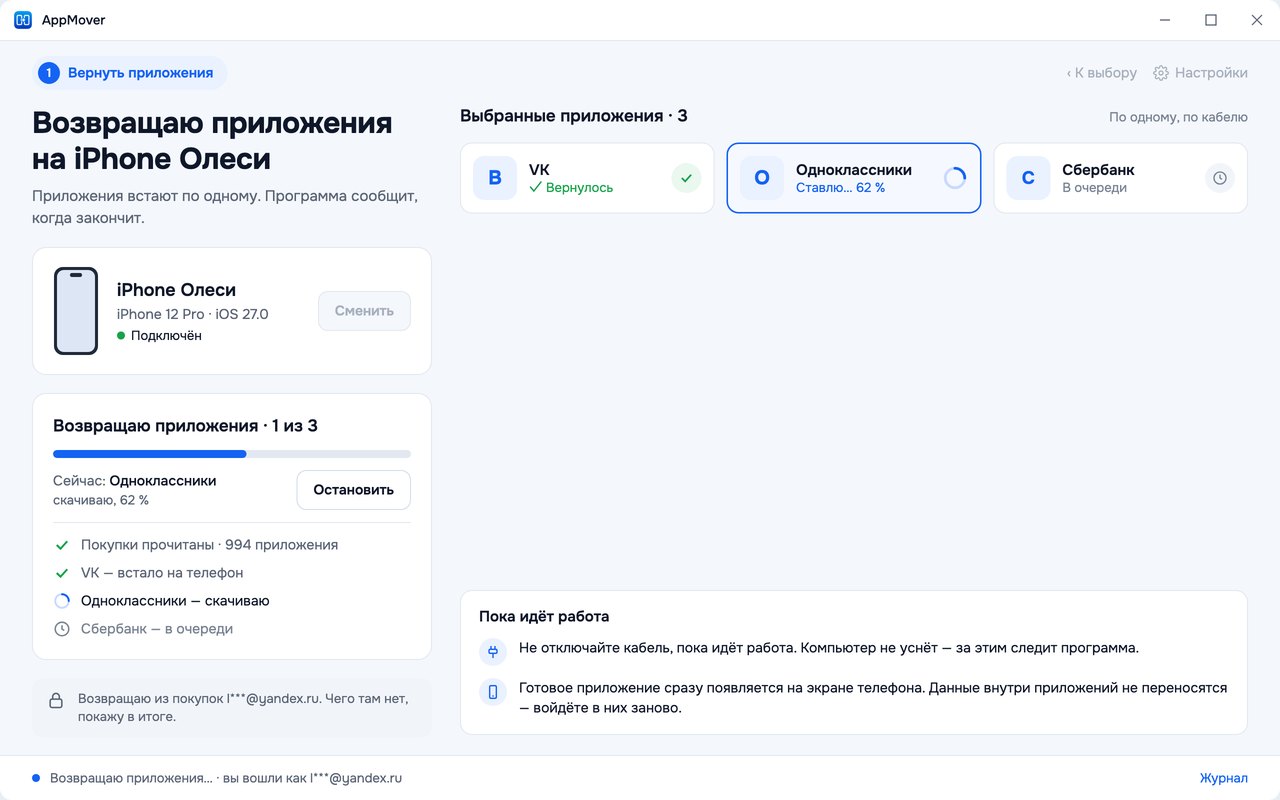Click the VK app letter icon

(x=495, y=178)
